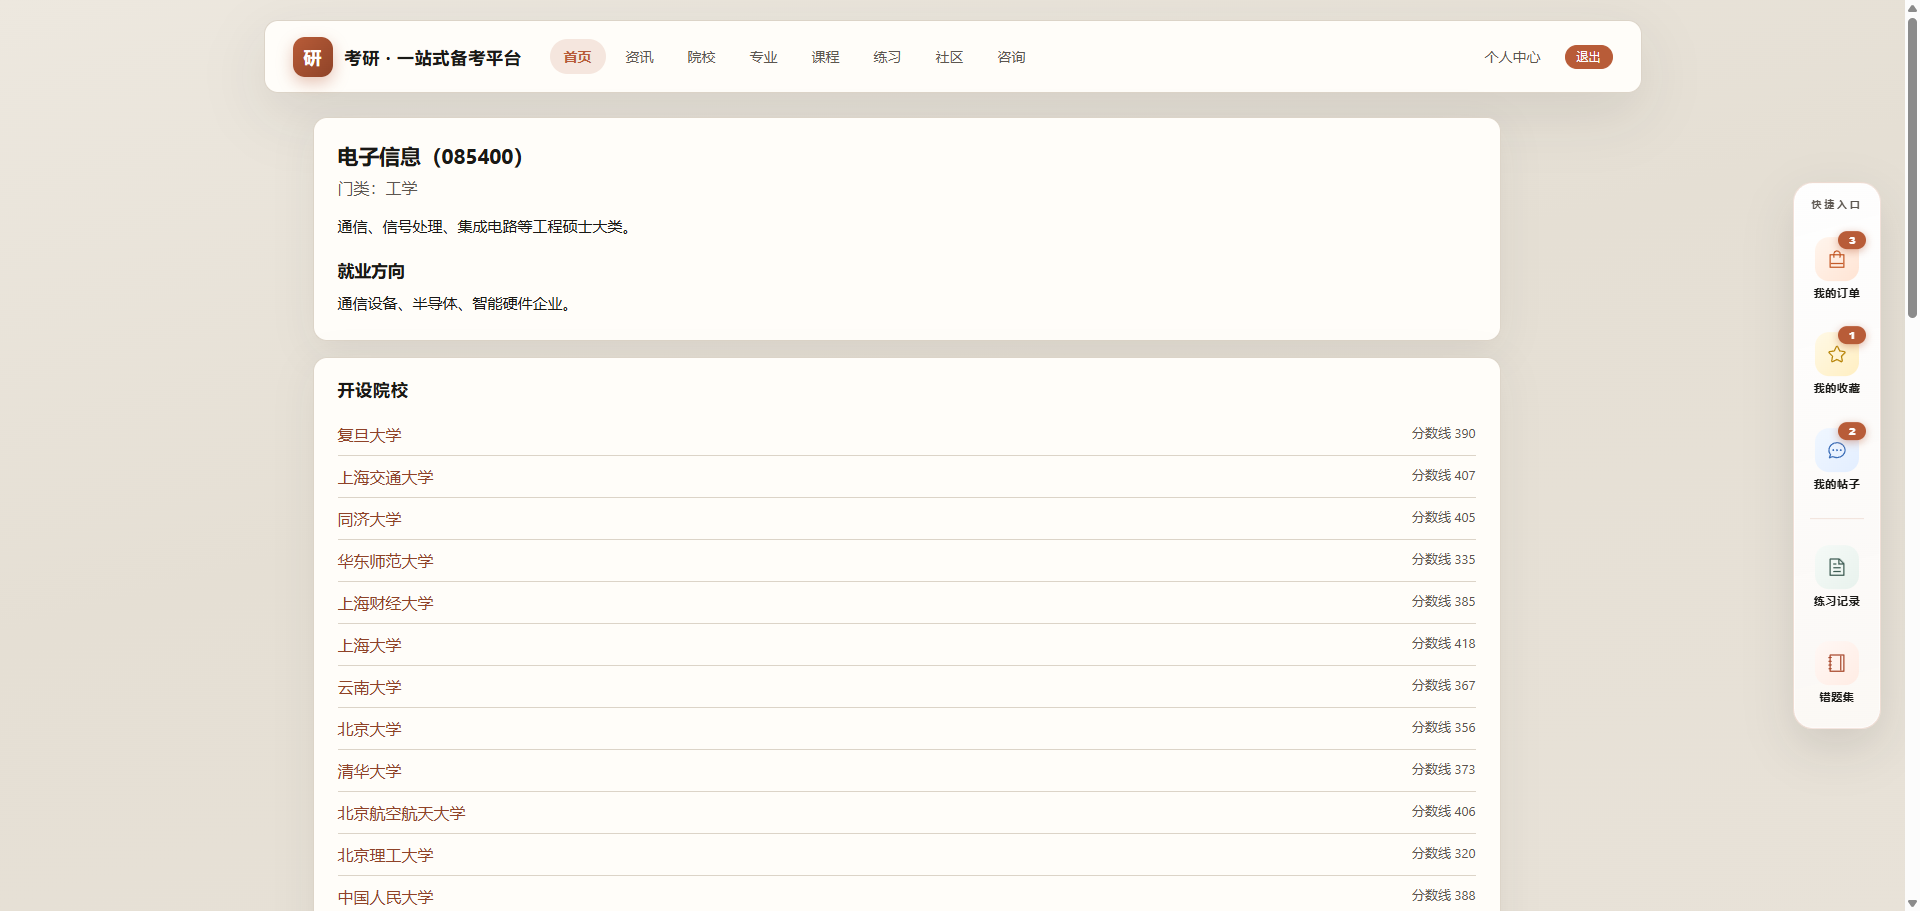Open 上海大学 school link

point(369,645)
